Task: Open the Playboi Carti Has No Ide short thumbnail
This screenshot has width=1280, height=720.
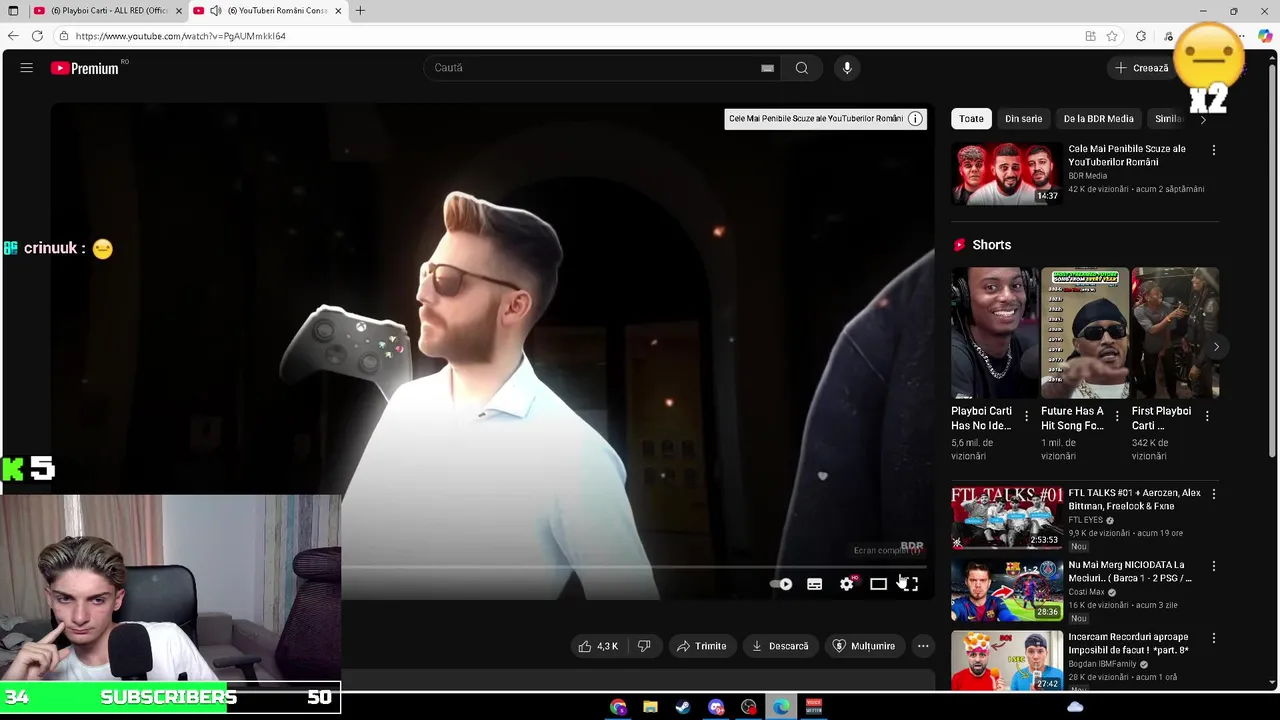Action: pyautogui.click(x=994, y=333)
